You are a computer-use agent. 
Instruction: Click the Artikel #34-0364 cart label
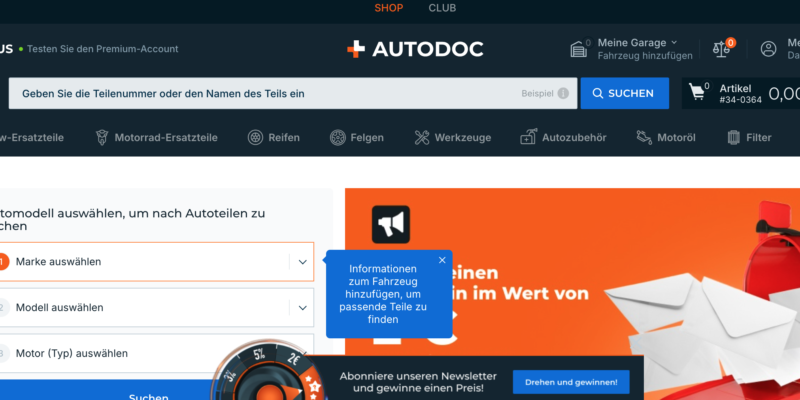[740, 94]
